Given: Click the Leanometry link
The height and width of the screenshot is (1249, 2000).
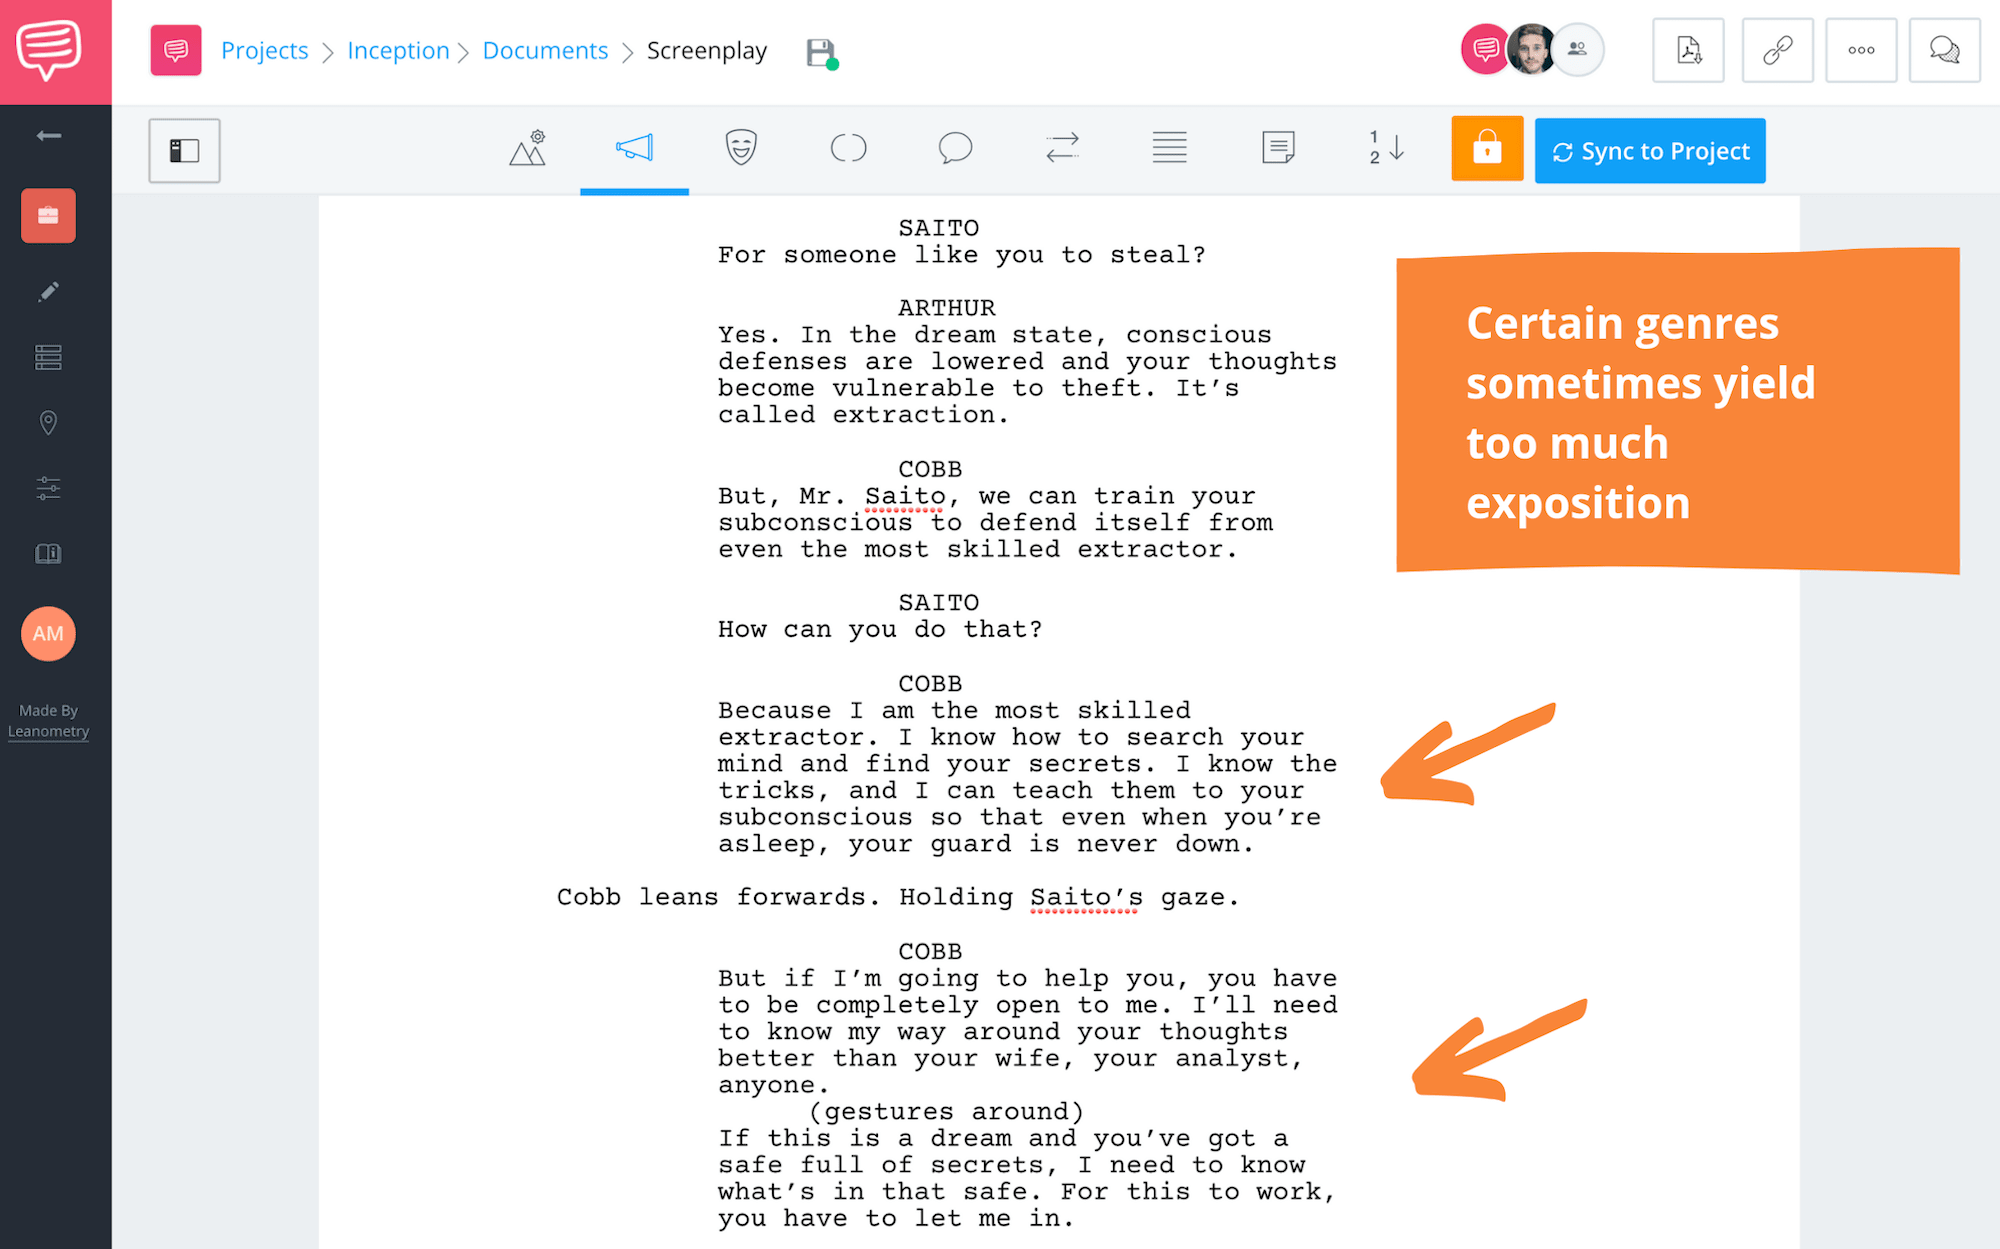Looking at the screenshot, I should tap(48, 731).
